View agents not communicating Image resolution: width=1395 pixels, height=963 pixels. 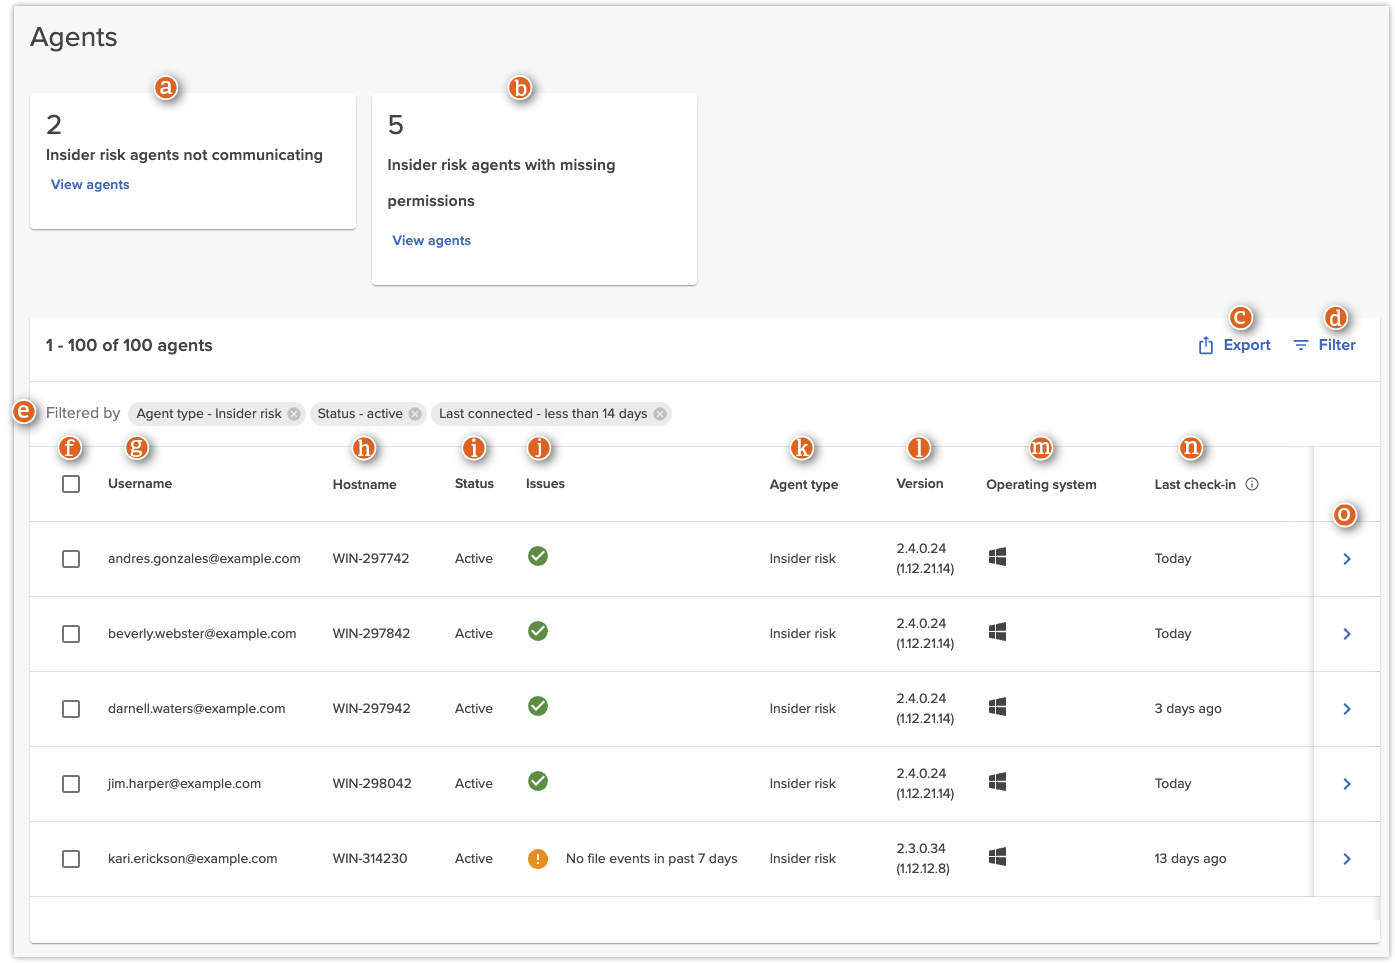pos(90,185)
